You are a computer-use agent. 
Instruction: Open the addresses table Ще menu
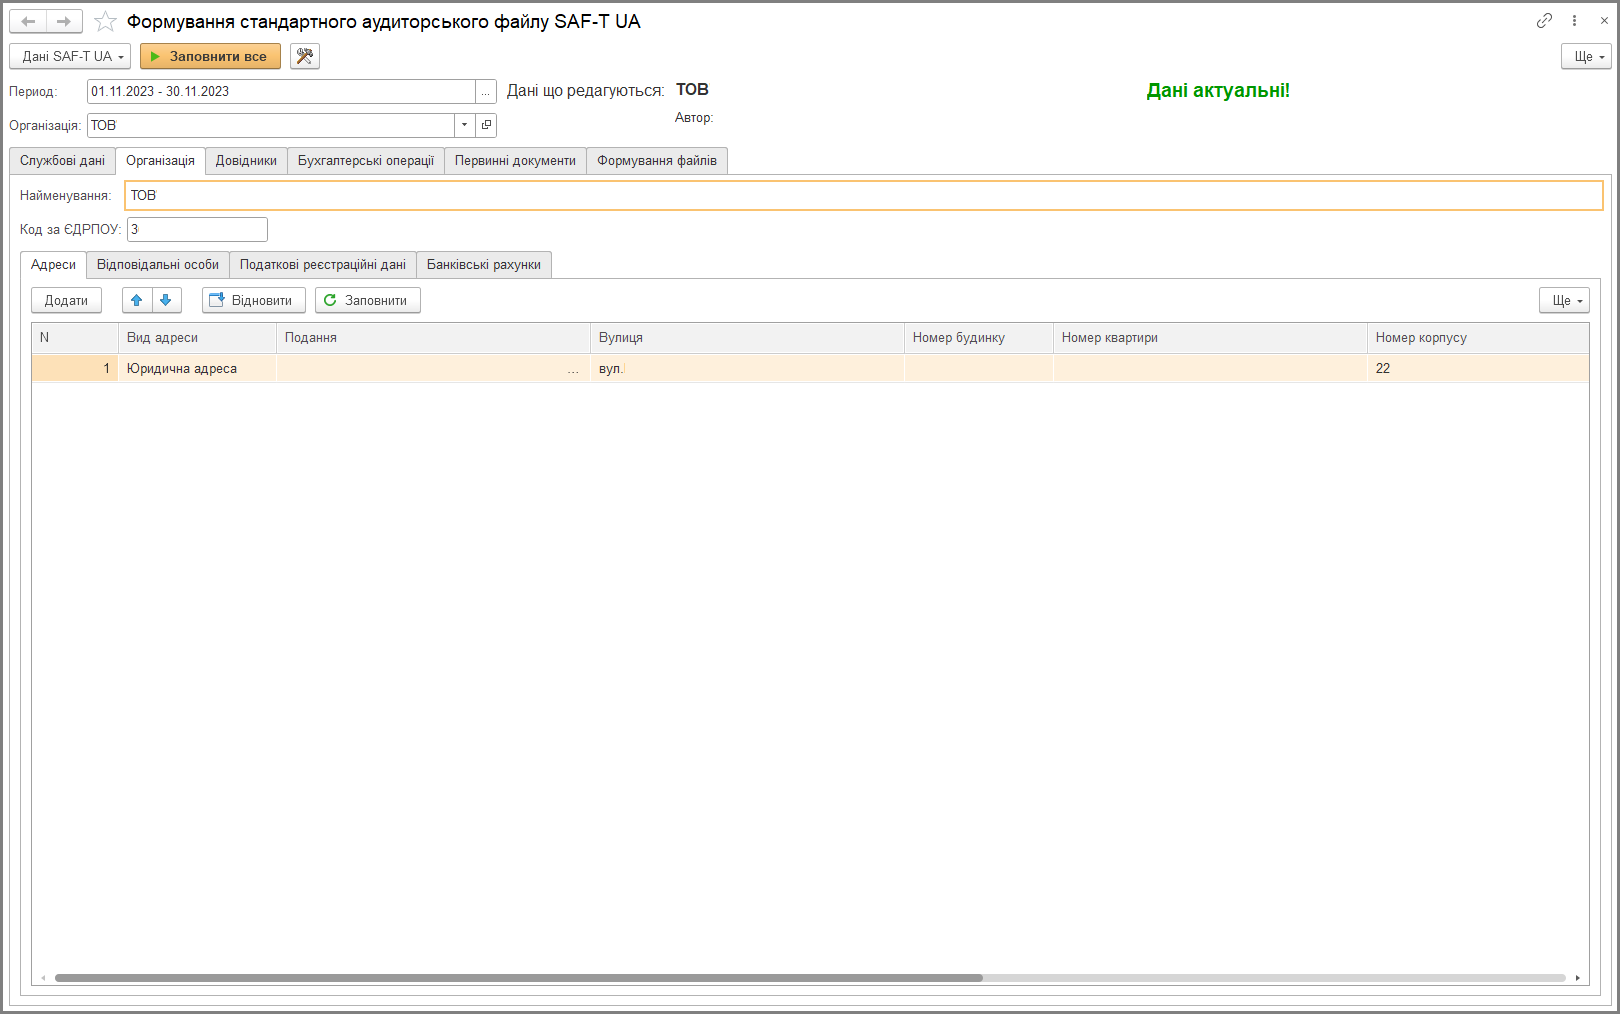[1564, 300]
